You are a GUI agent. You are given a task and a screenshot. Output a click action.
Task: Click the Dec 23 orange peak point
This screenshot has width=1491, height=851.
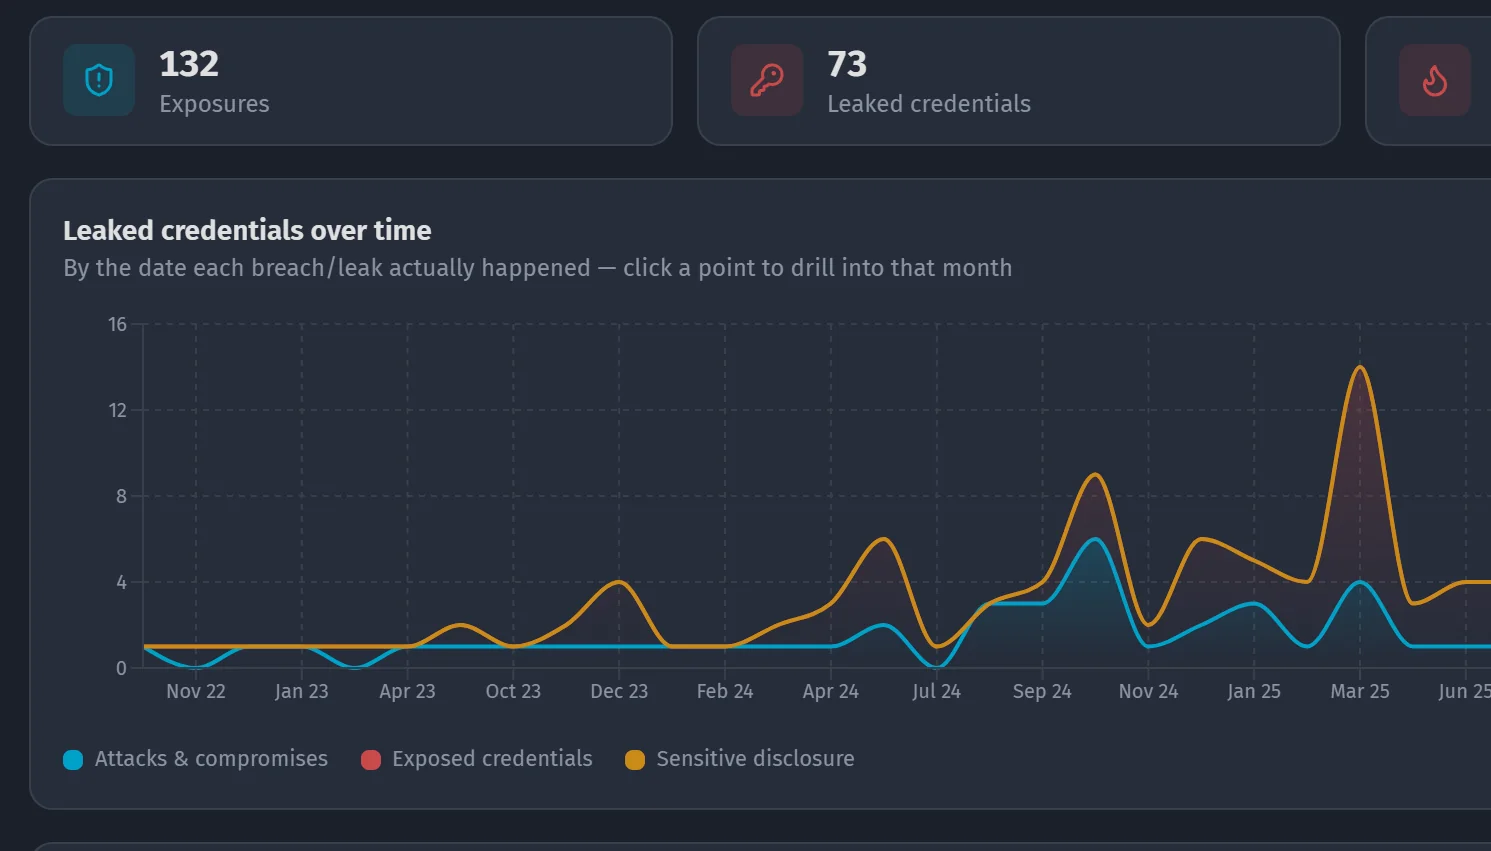(x=619, y=582)
